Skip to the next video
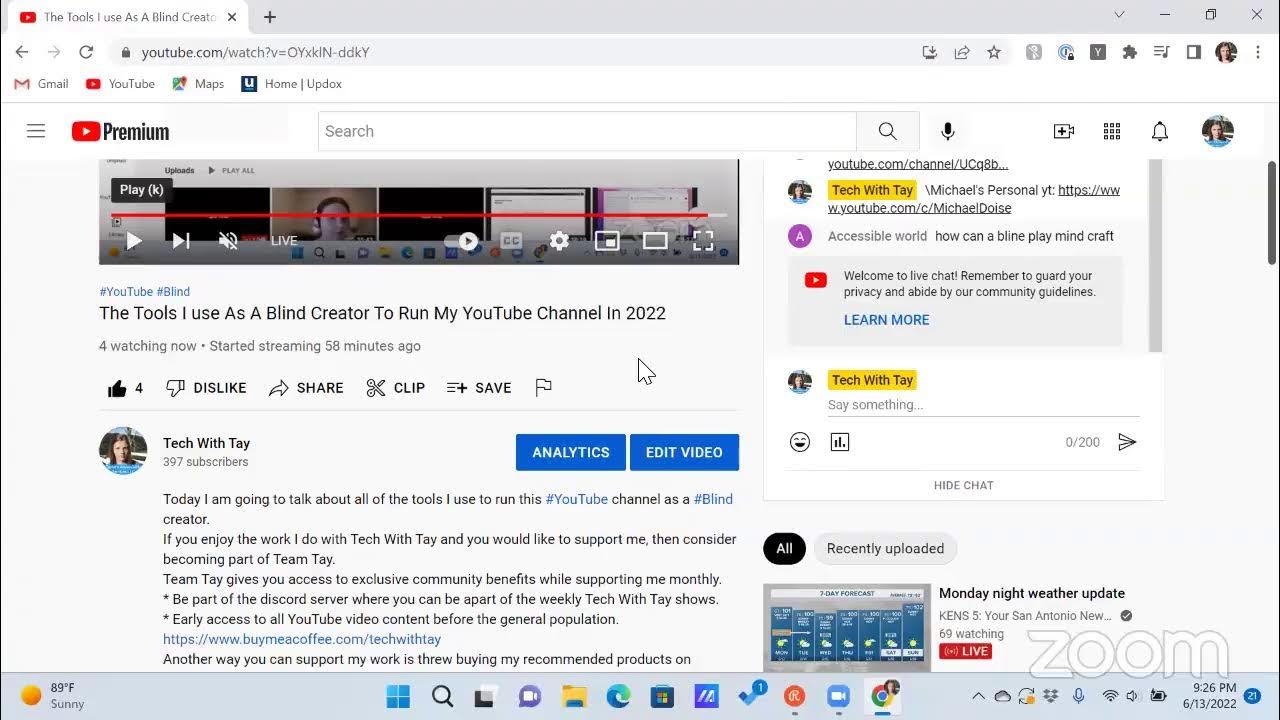The width and height of the screenshot is (1280, 720). click(x=181, y=240)
